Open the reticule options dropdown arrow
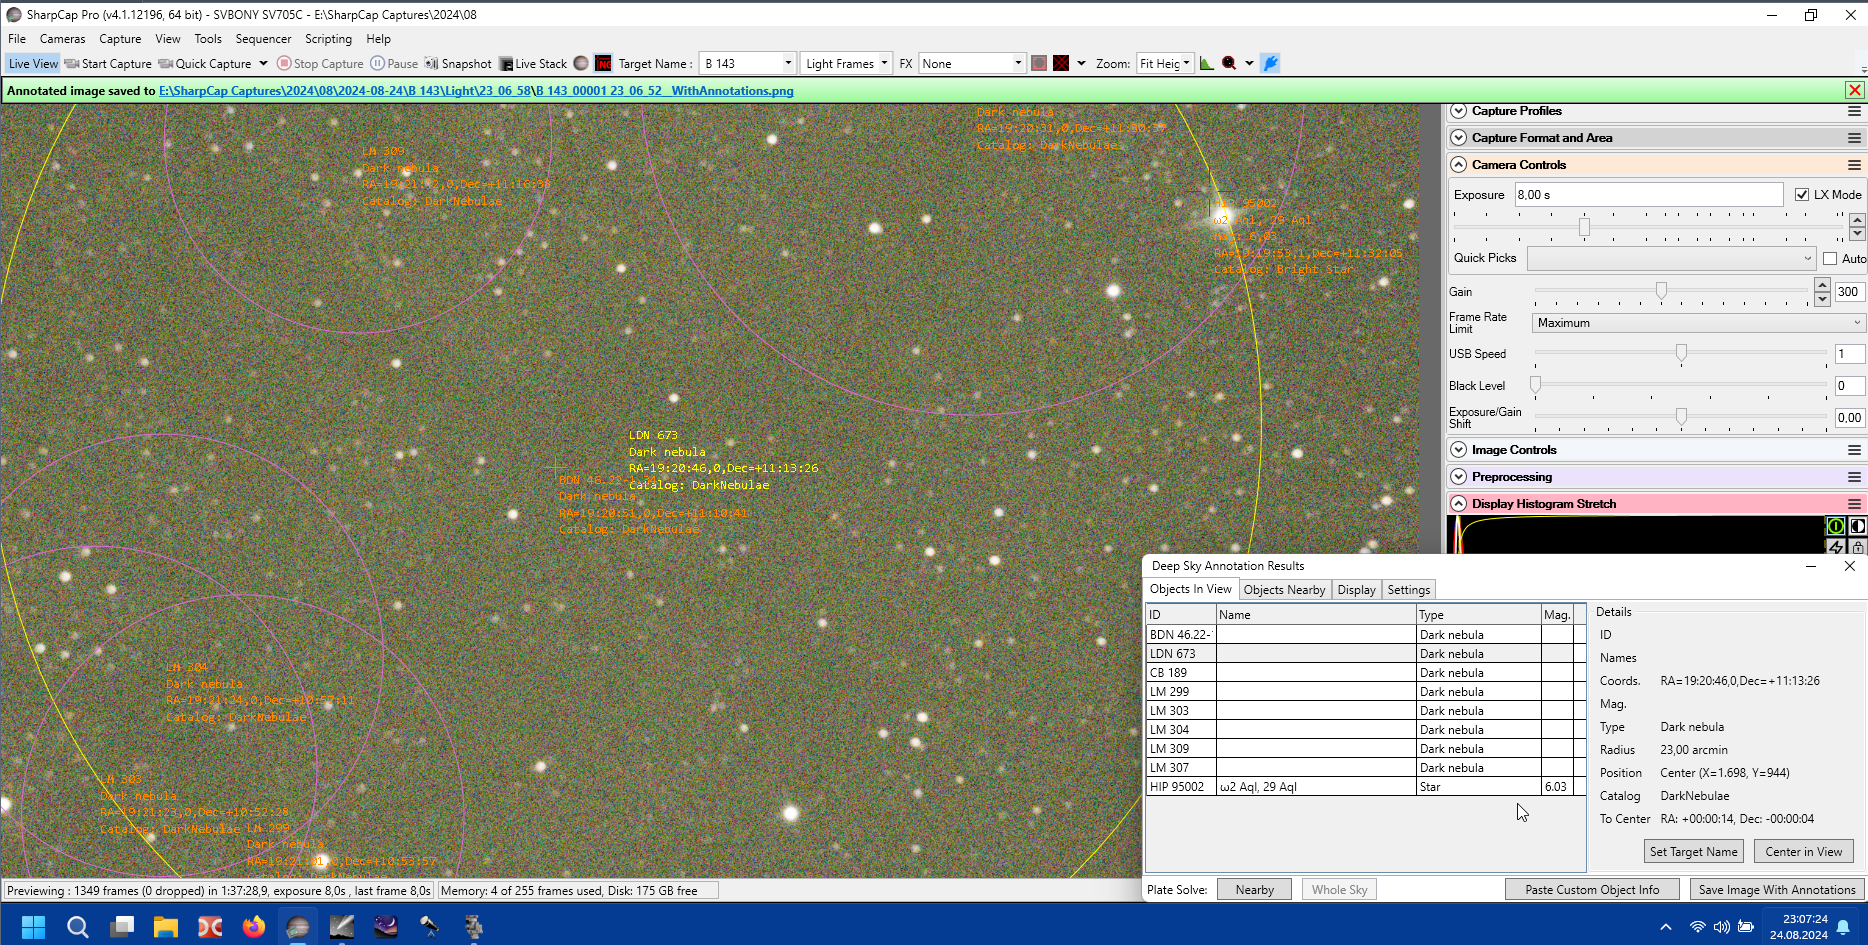 pos(1081,63)
